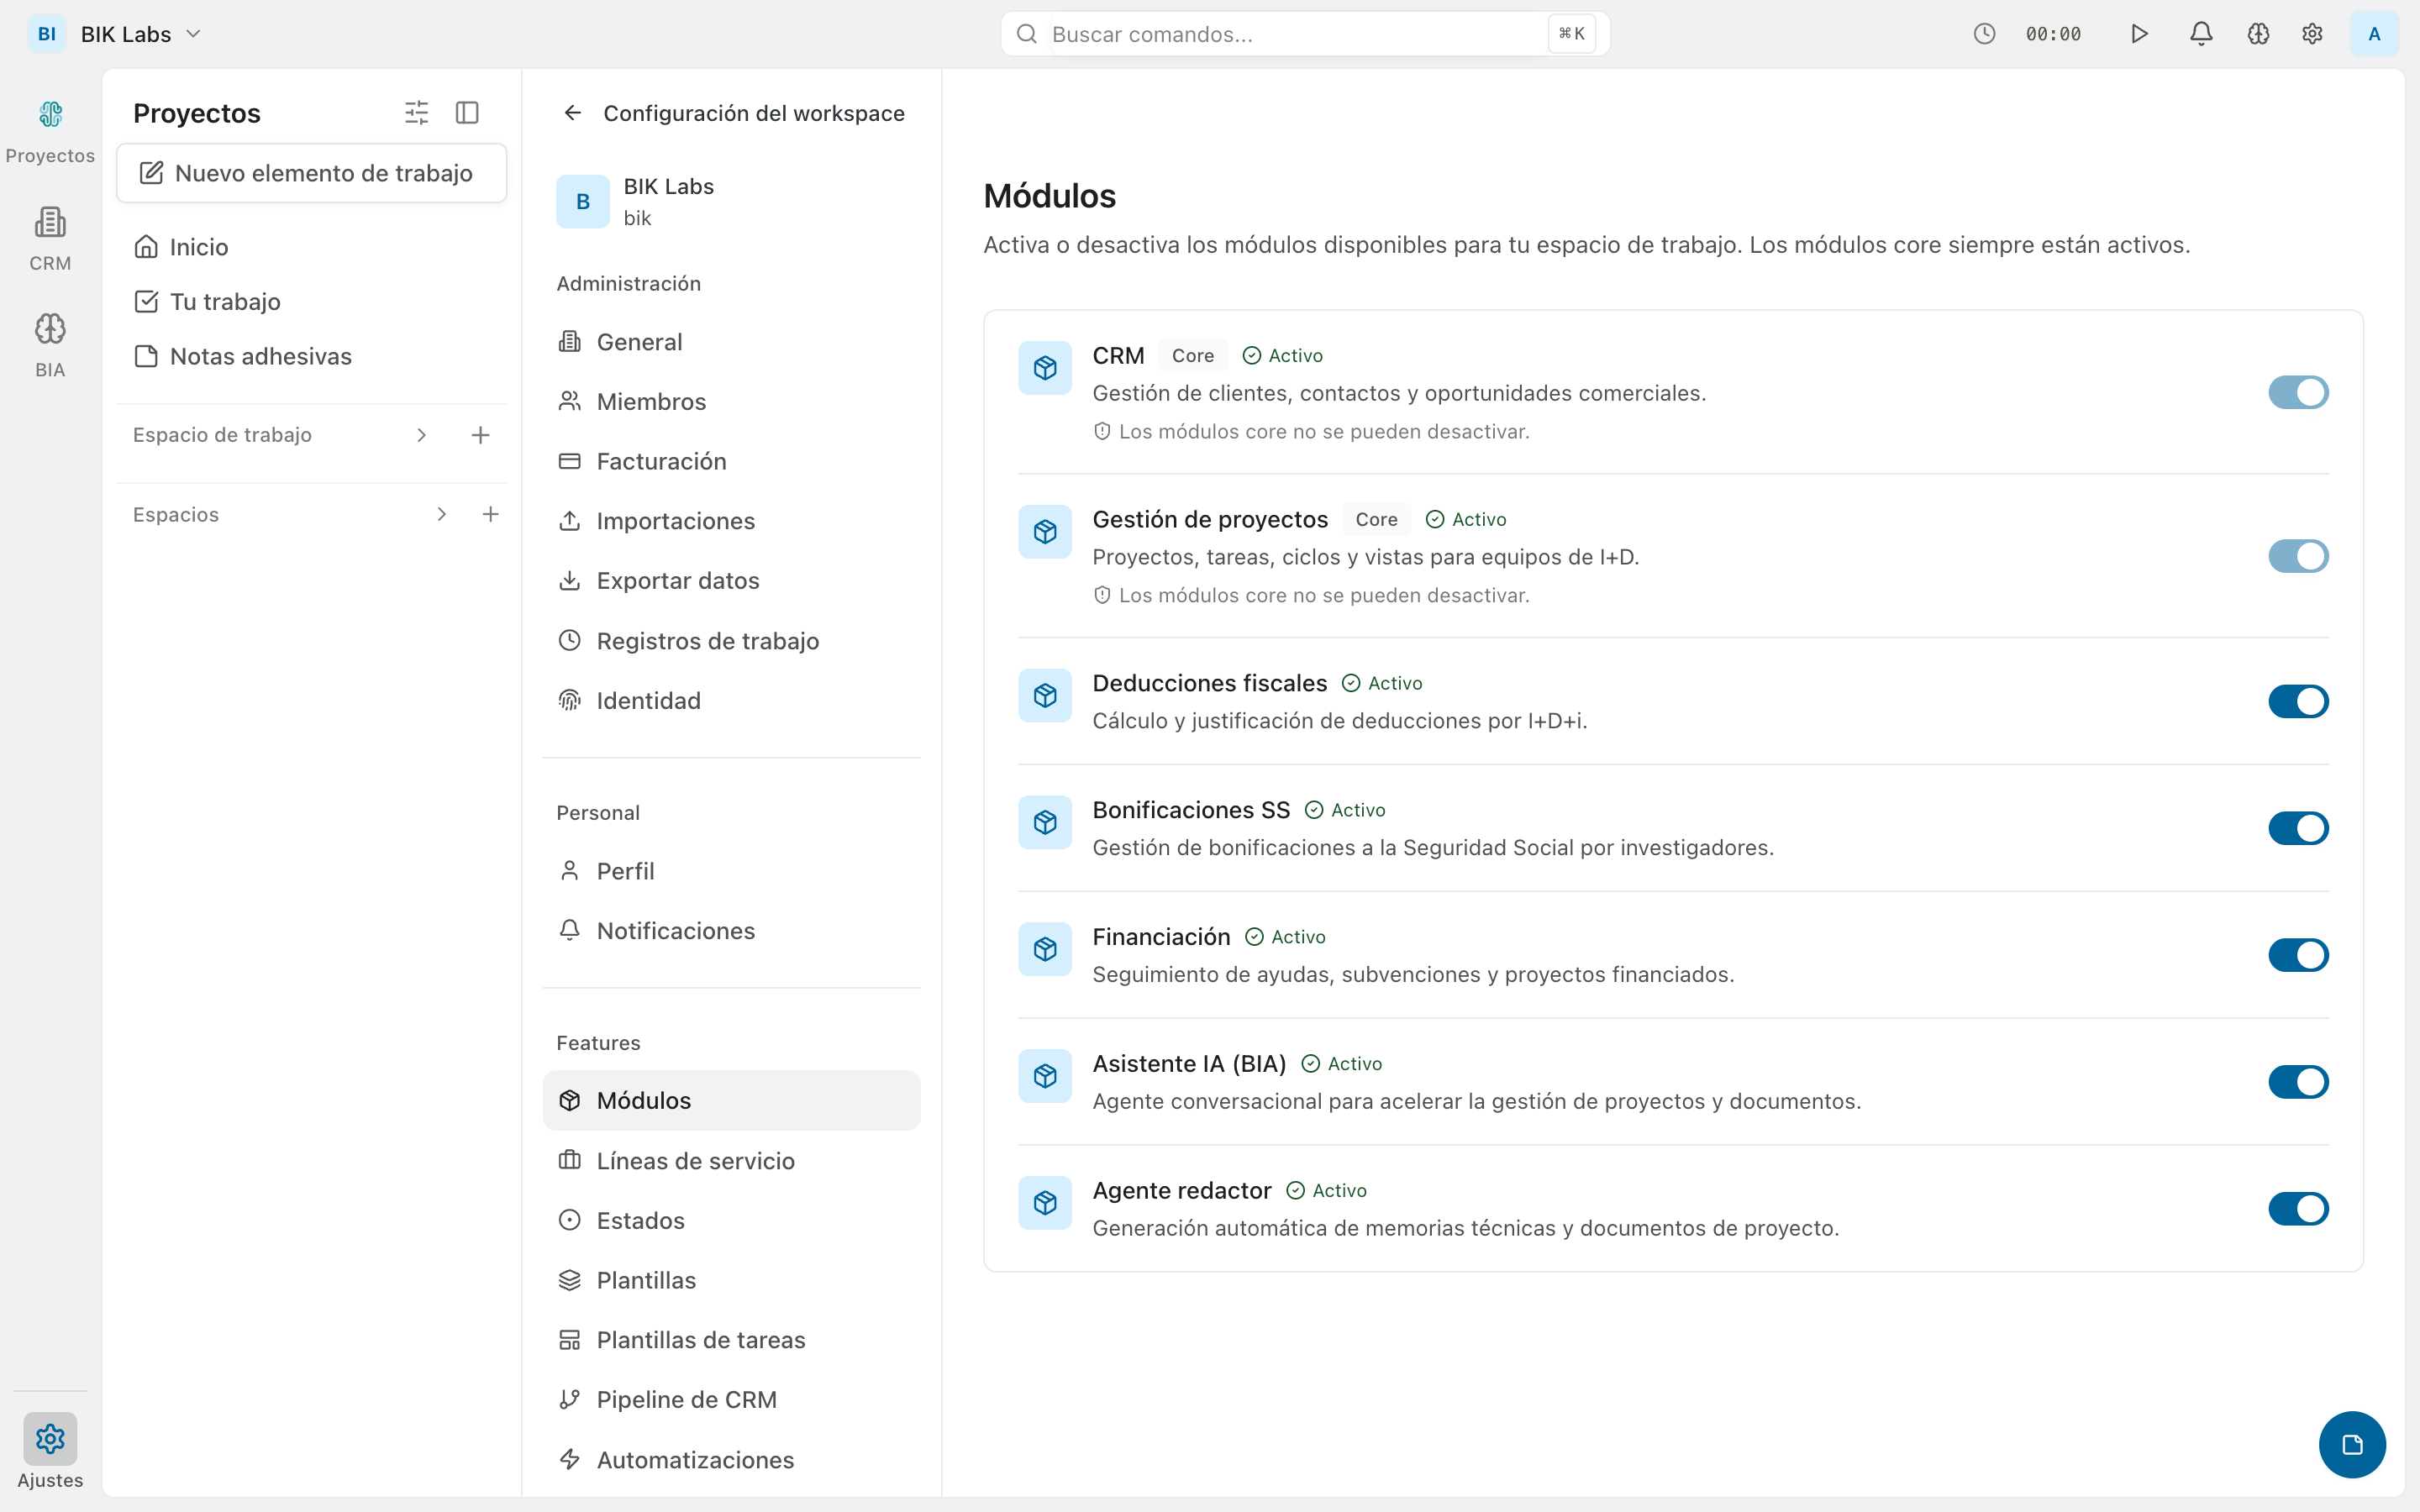This screenshot has width=2420, height=1512.
Task: Add a space with plus beside Espacios
Action: point(490,514)
